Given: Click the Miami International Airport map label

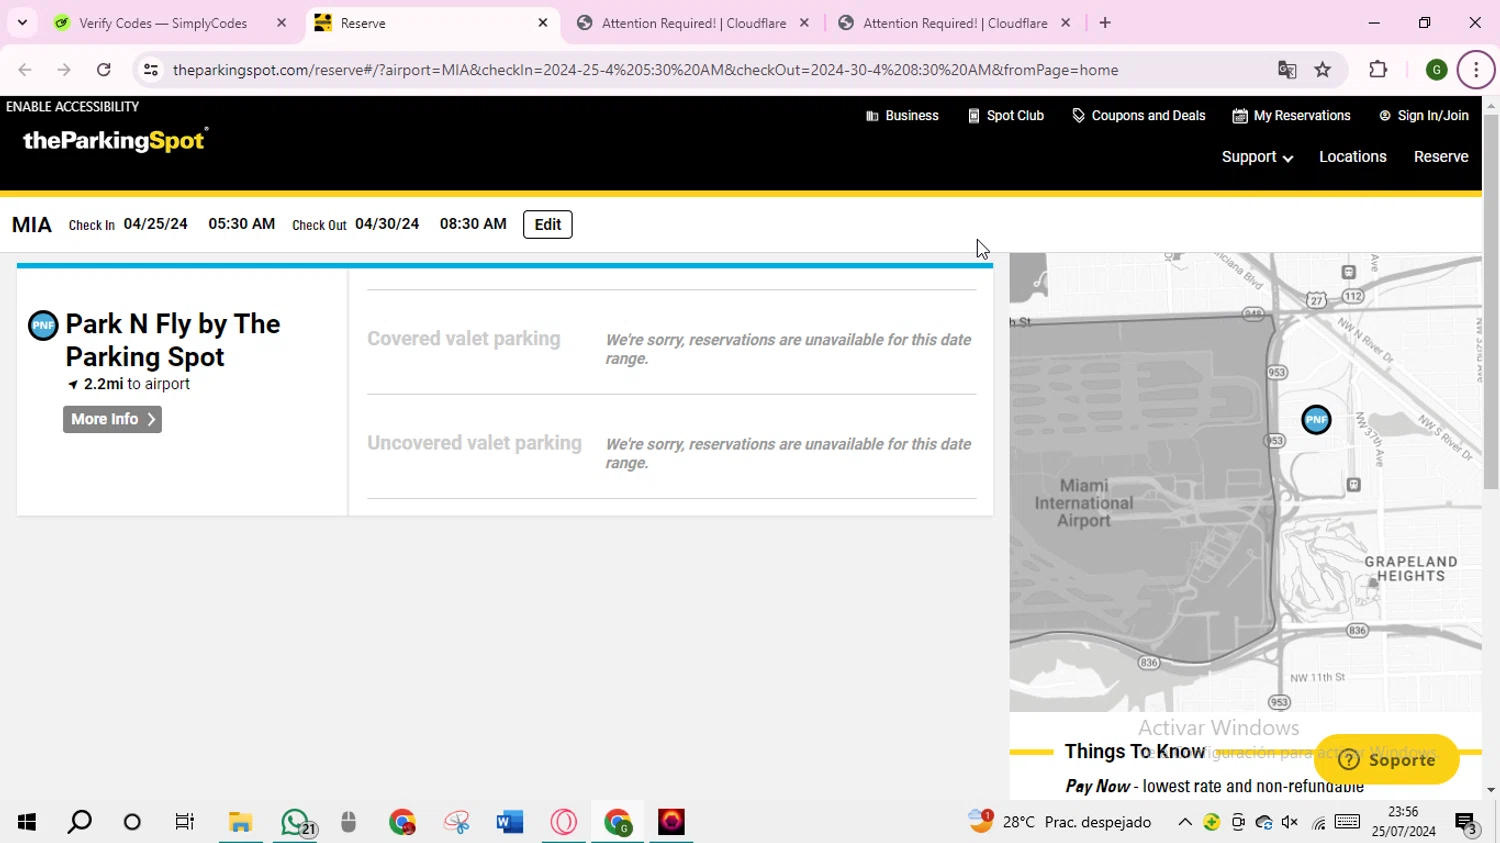Looking at the screenshot, I should (1084, 503).
